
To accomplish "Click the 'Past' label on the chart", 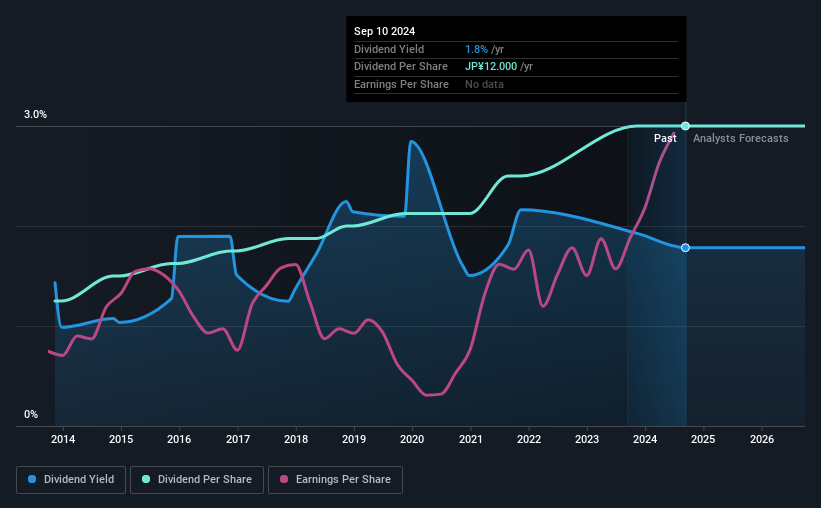I will point(665,138).
